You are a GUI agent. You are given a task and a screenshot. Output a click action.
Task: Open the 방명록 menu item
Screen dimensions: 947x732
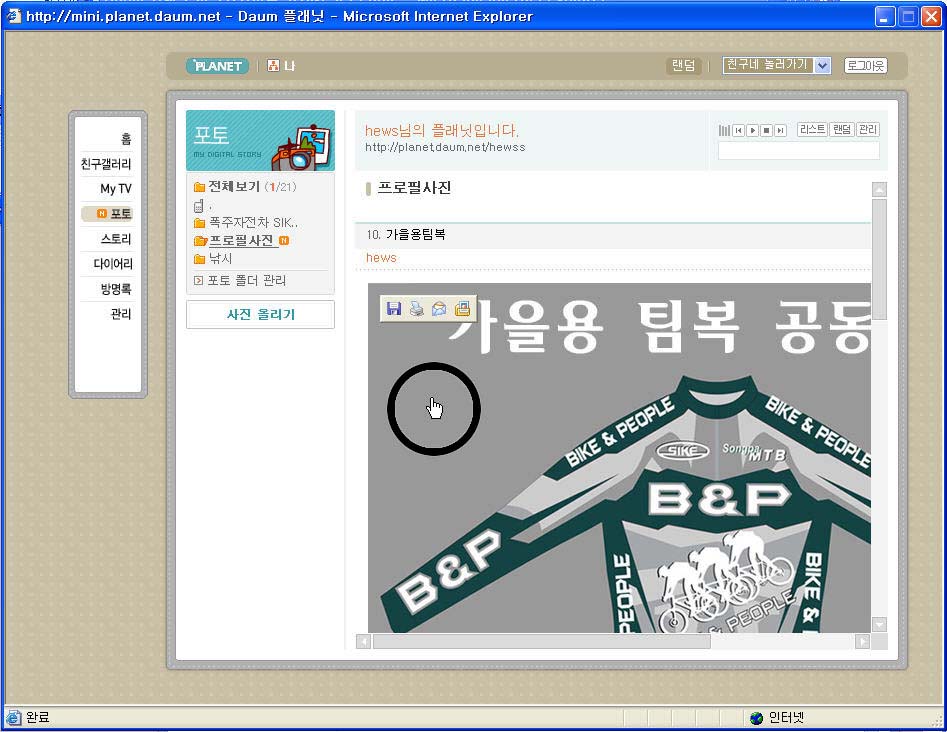click(116, 289)
